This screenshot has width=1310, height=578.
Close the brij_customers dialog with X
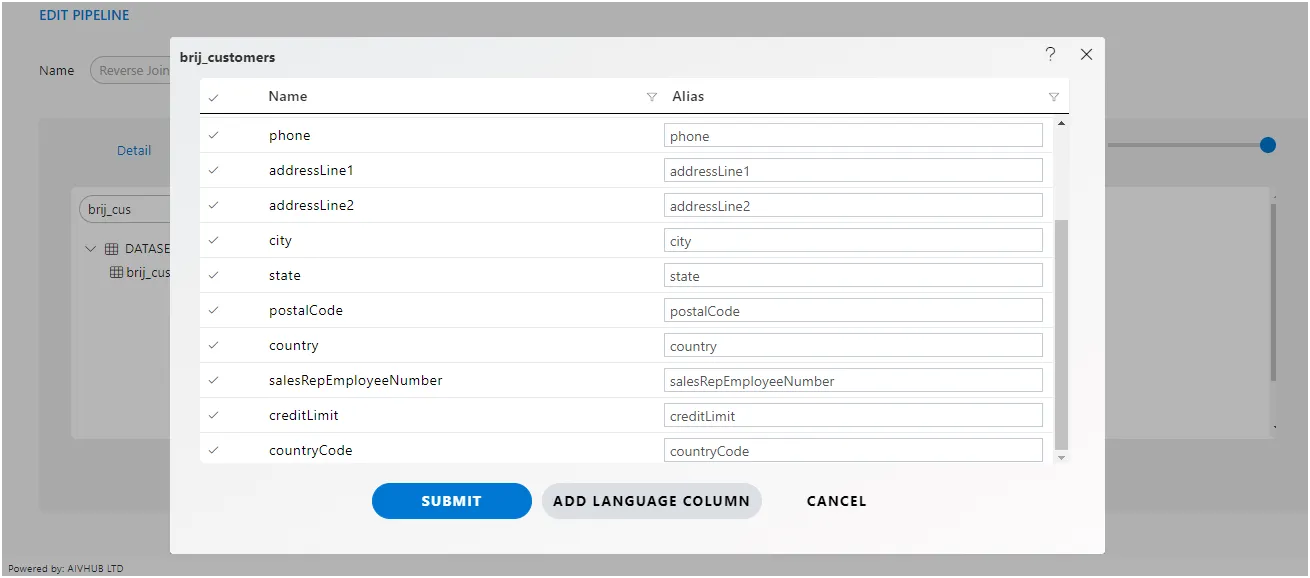1086,55
